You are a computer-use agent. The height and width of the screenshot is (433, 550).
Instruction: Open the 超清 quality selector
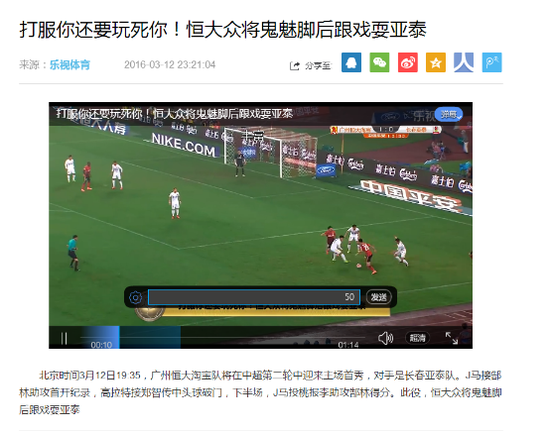[417, 338]
